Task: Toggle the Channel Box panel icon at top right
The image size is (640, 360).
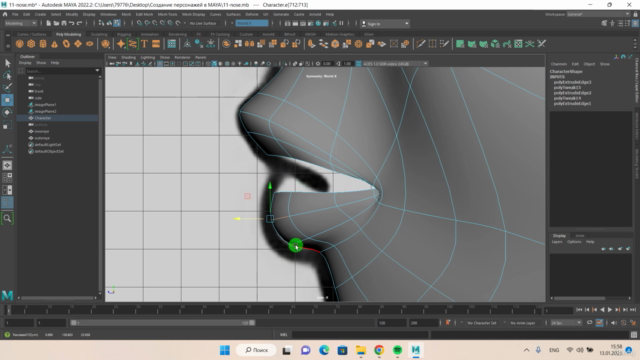Action: (635, 23)
